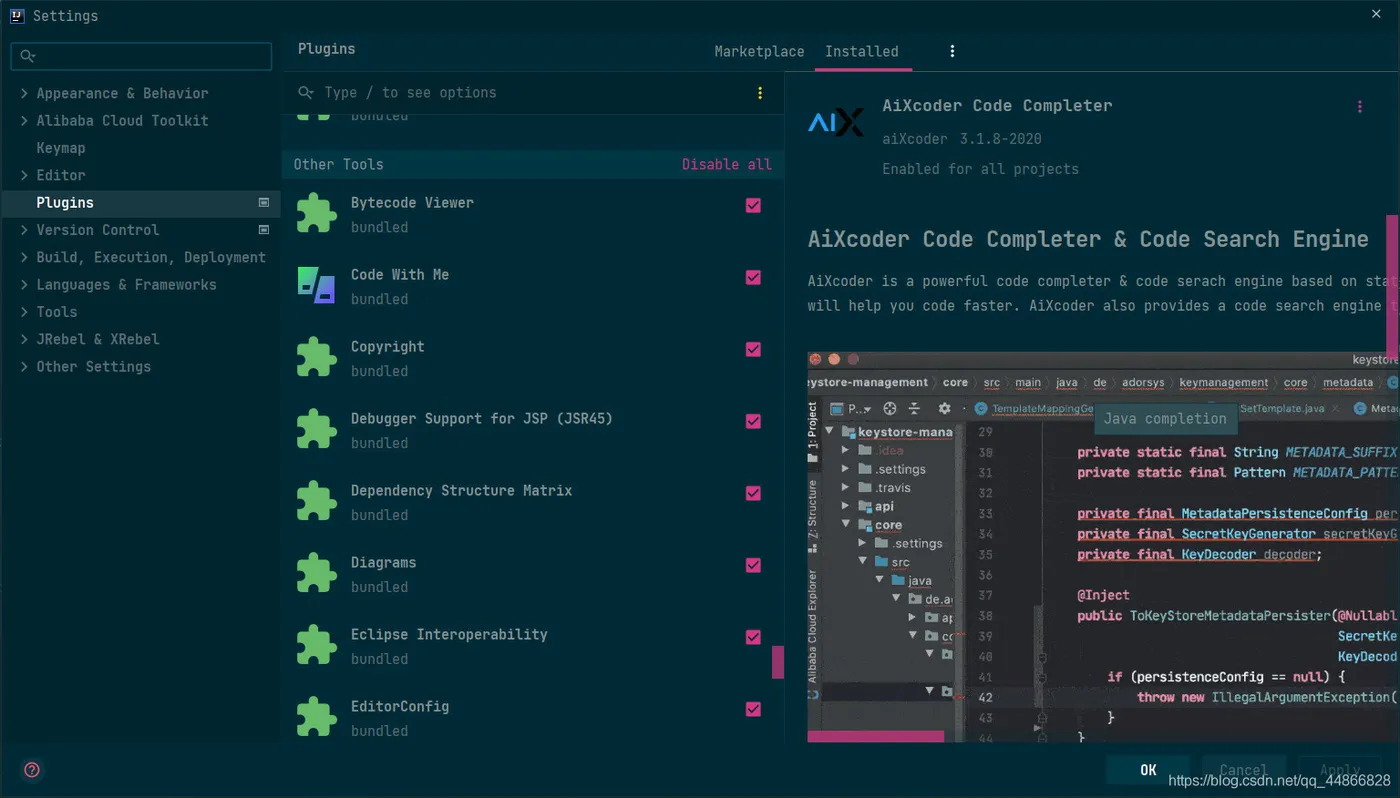Switch to the Marketplace tab

[x=759, y=51]
